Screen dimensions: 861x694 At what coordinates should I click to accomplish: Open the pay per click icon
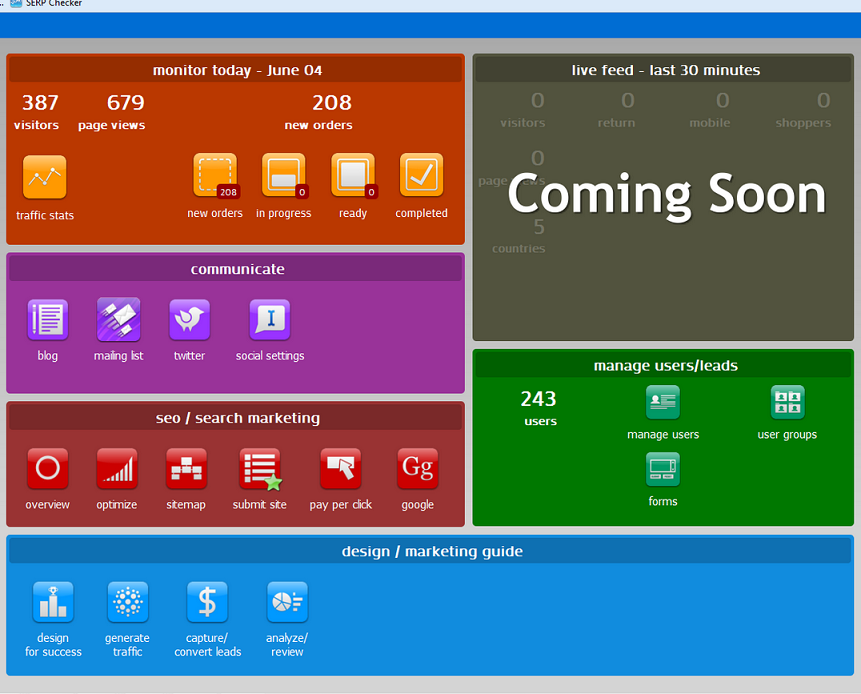point(341,469)
